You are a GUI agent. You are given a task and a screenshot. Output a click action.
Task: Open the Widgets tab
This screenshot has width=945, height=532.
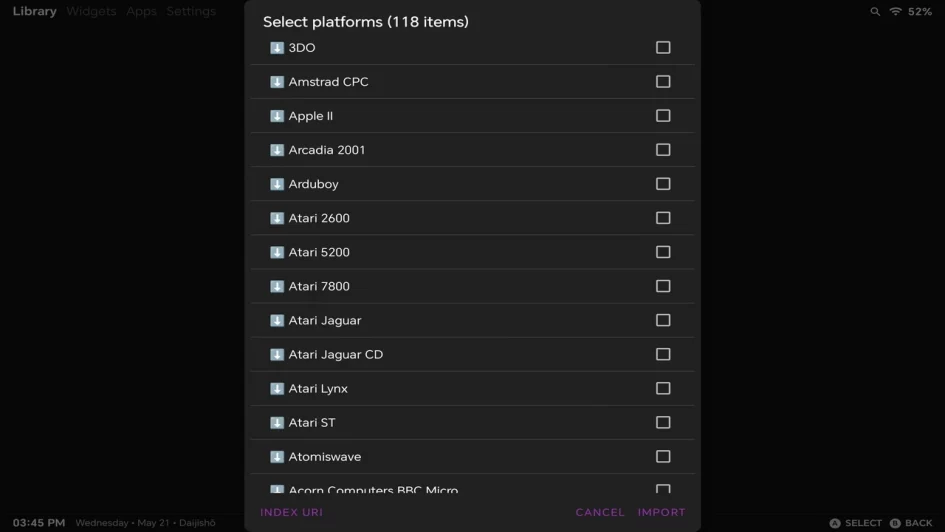[x=91, y=12]
